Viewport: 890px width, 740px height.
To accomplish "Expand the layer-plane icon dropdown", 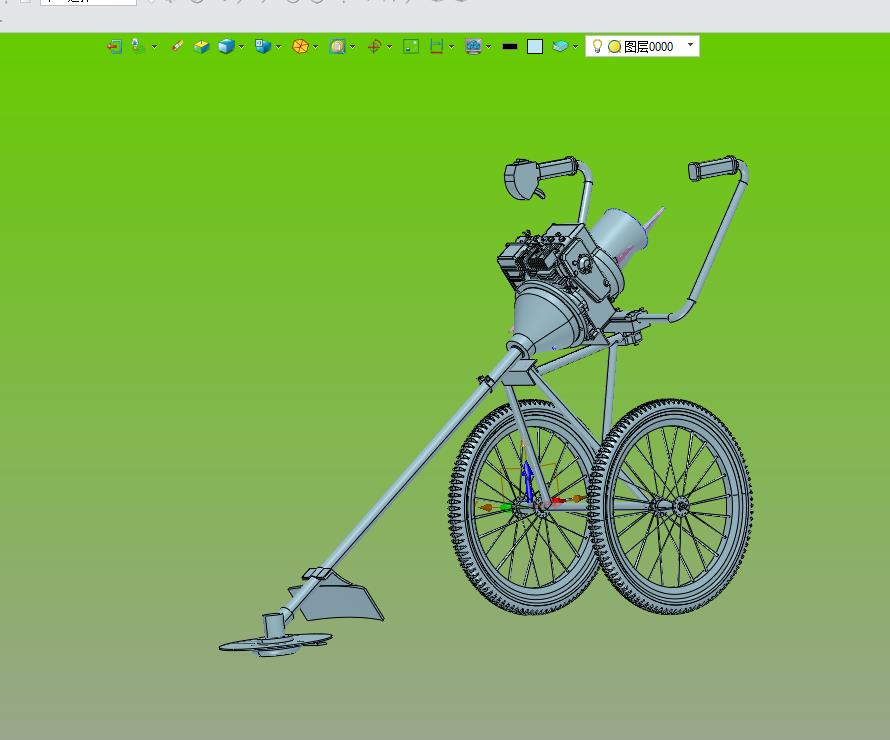I will coord(575,47).
